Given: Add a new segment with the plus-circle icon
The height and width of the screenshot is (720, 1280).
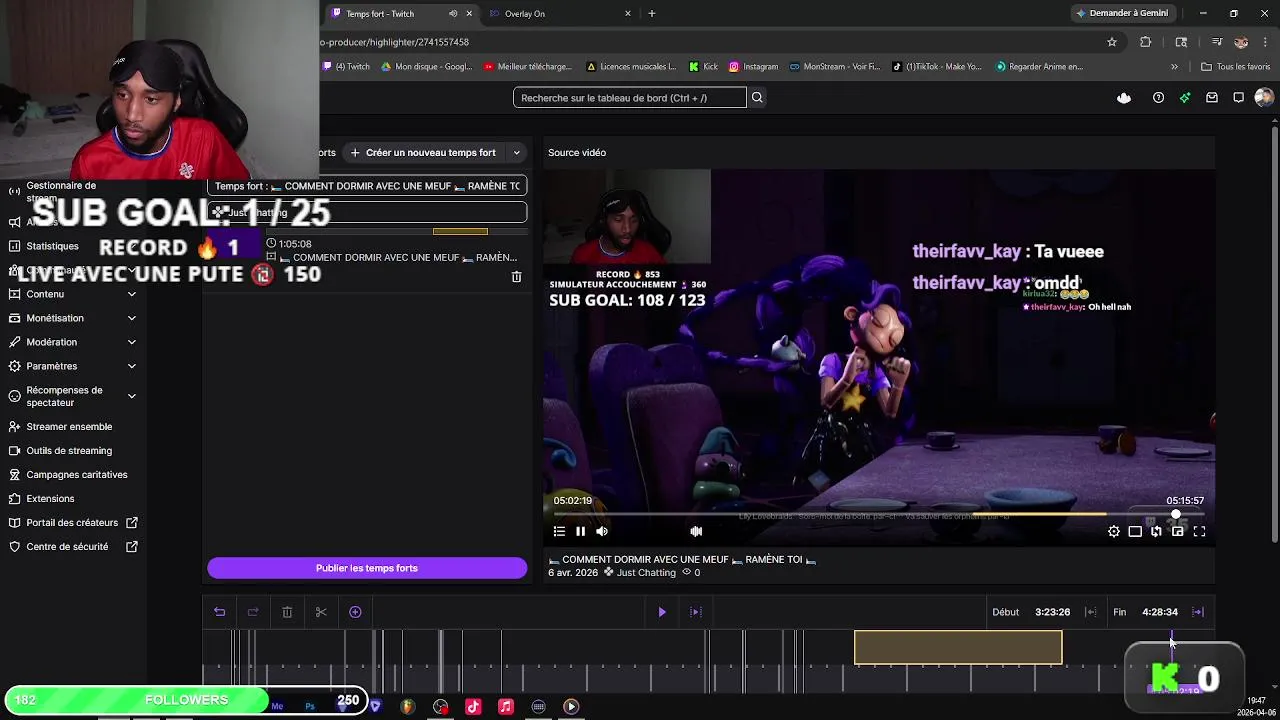Looking at the screenshot, I should tap(355, 612).
